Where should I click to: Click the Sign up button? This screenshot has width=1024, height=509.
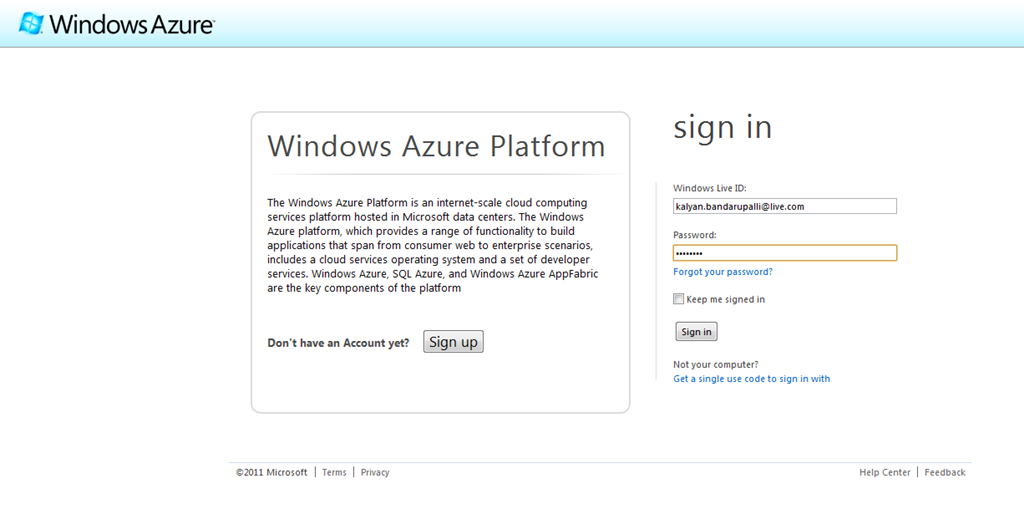tap(453, 342)
